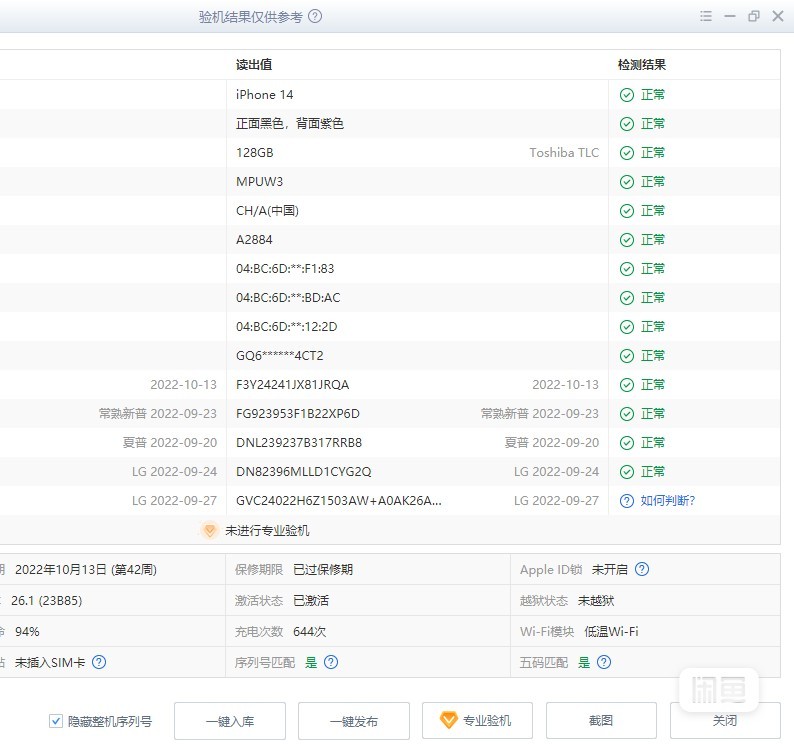
Task: Click the check icon for F3Y24241JX81JRQA
Action: (627, 385)
